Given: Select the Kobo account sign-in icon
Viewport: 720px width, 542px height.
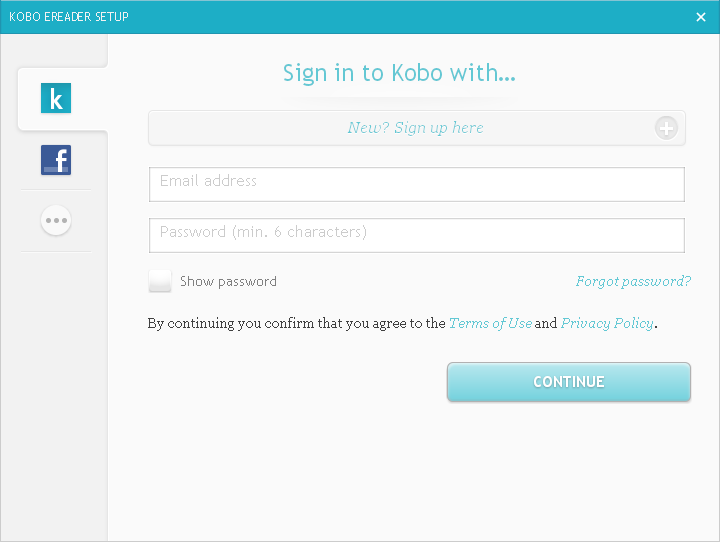Looking at the screenshot, I should [56, 99].
